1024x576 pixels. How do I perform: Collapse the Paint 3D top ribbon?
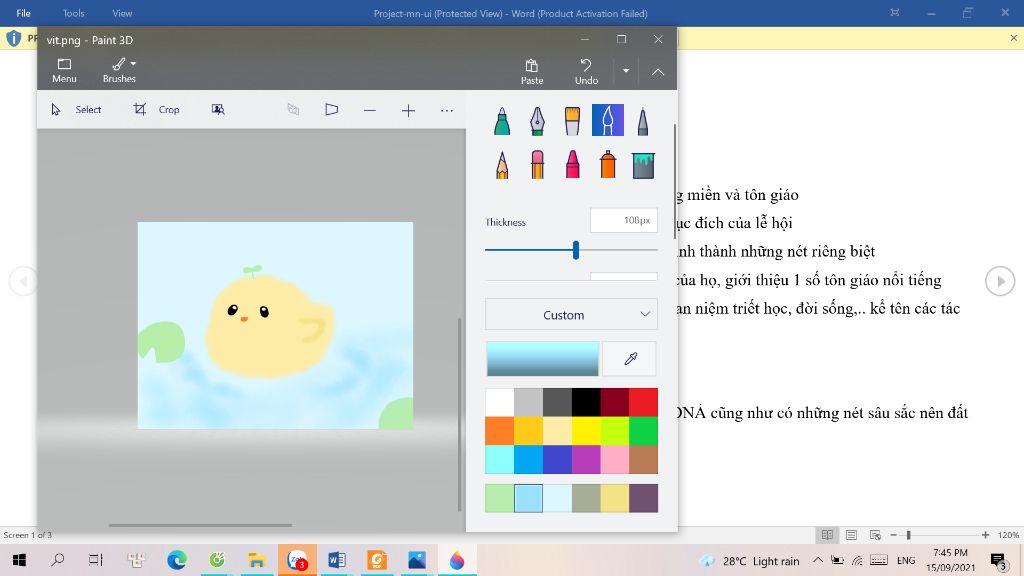(658, 71)
